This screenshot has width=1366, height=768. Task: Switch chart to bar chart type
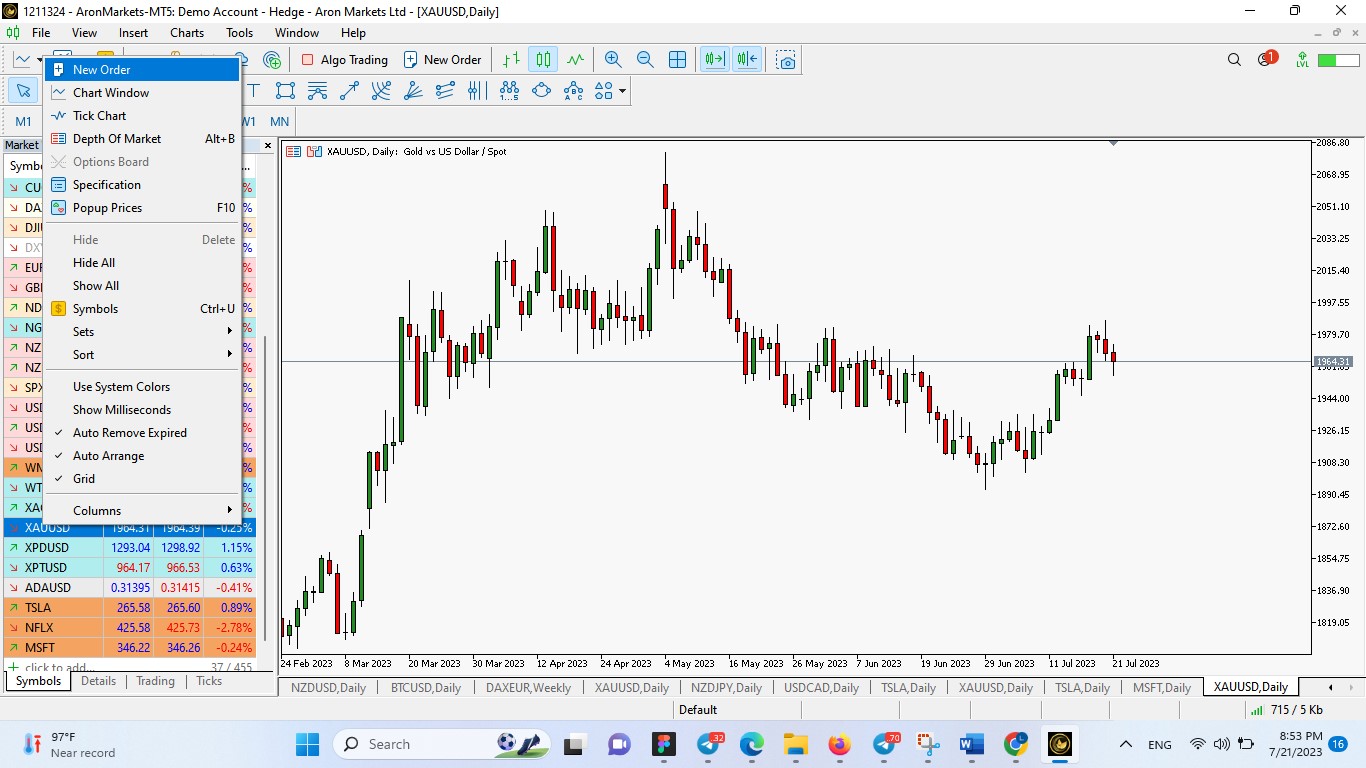[511, 60]
